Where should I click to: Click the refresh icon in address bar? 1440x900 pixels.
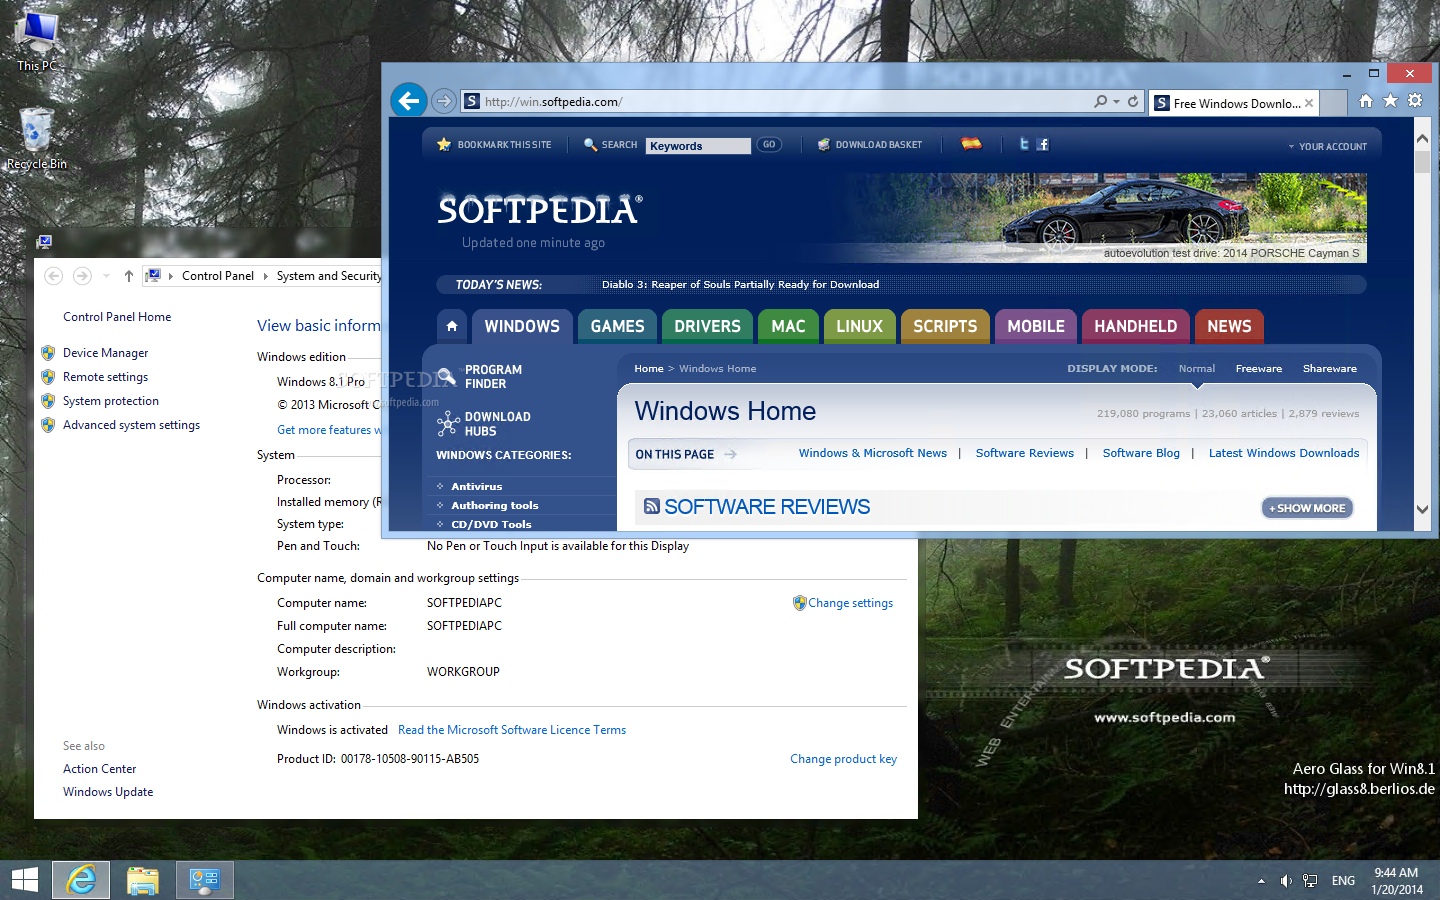click(1133, 101)
